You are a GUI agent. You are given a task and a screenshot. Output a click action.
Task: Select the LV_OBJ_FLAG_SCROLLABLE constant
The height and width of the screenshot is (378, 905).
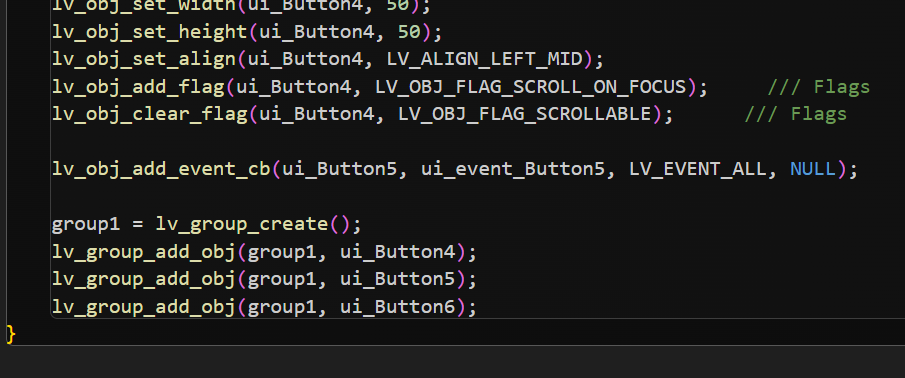[x=525, y=114]
